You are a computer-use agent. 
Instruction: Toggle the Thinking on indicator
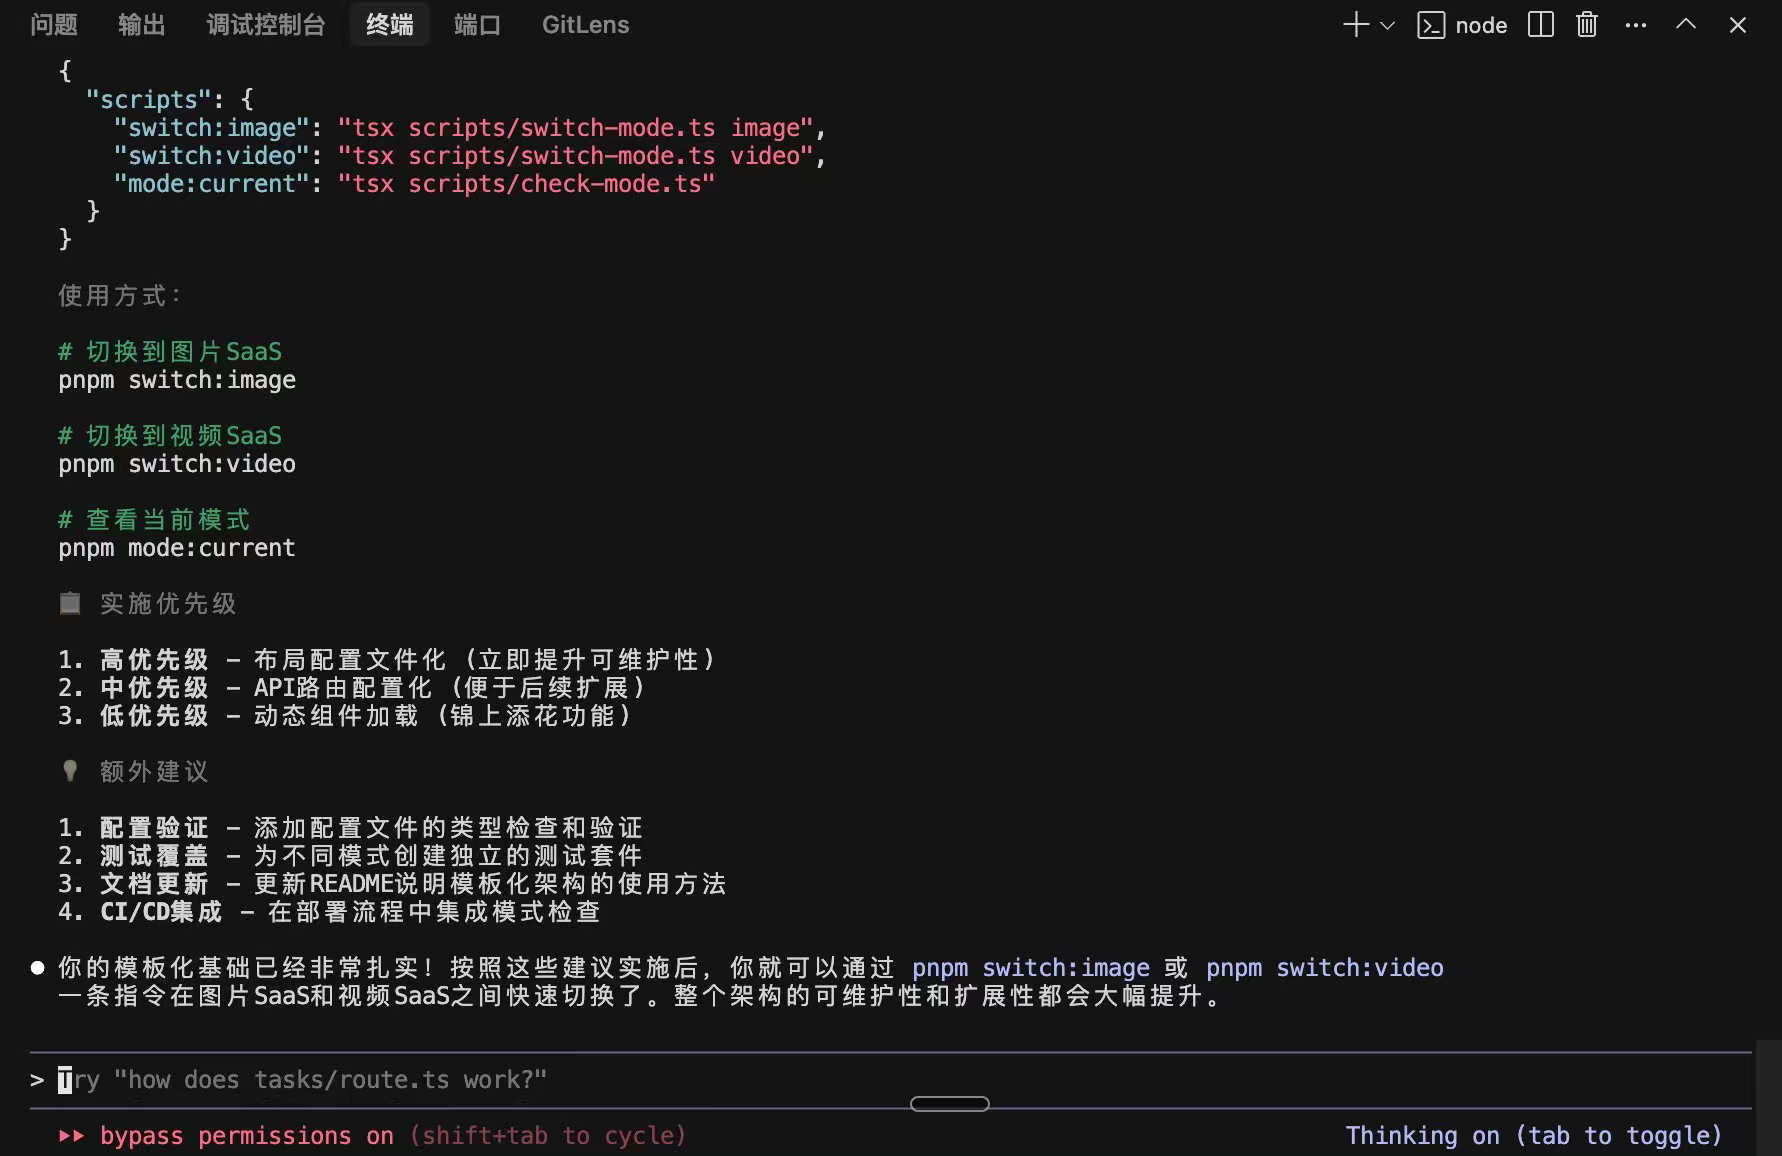click(x=1533, y=1136)
